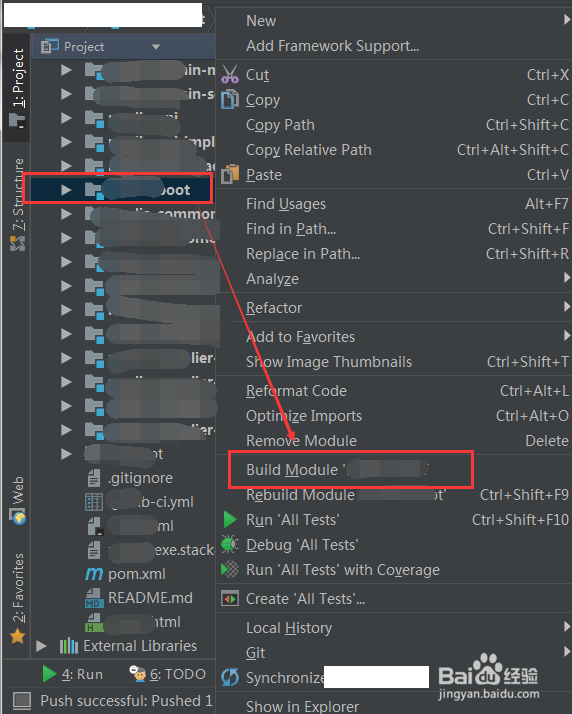Click the tool windows toggle icon in status bar

[21, 701]
